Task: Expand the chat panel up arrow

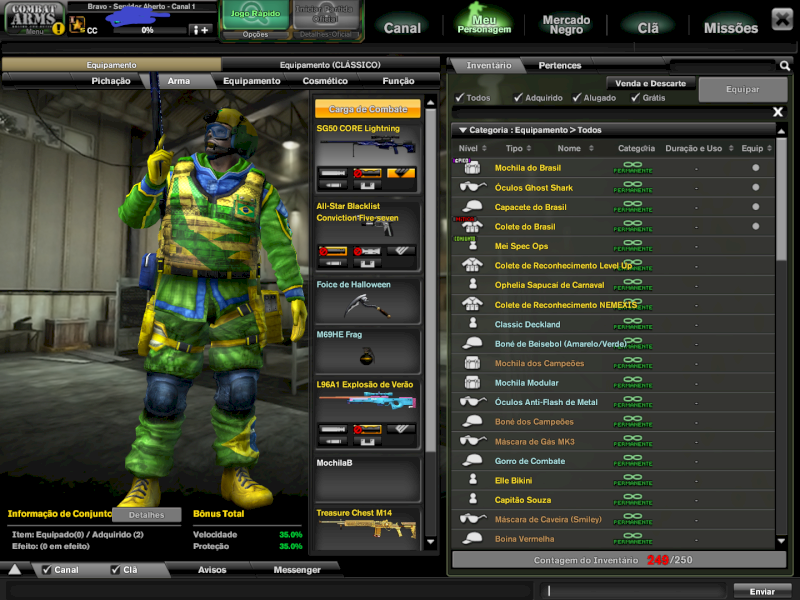Action: pyautogui.click(x=15, y=570)
